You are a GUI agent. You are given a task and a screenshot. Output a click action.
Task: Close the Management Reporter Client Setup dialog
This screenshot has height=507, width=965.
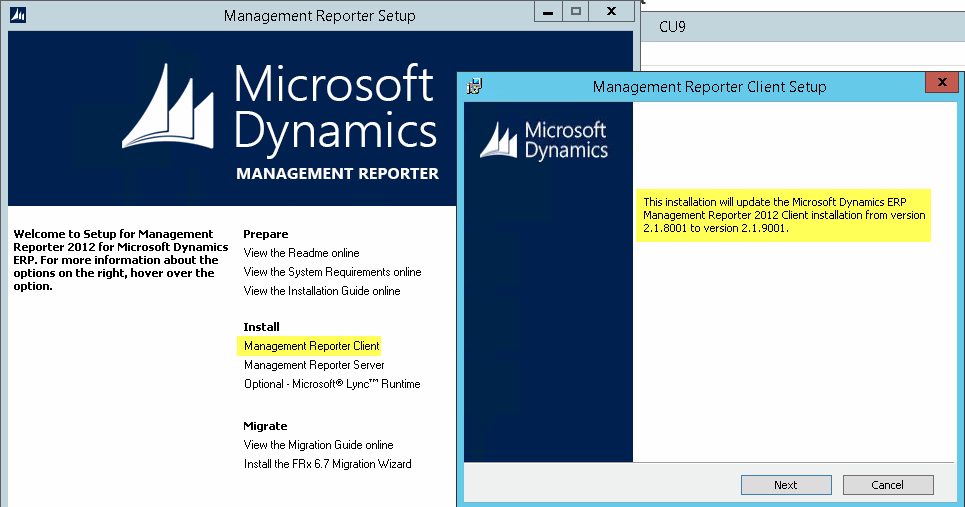click(x=942, y=82)
